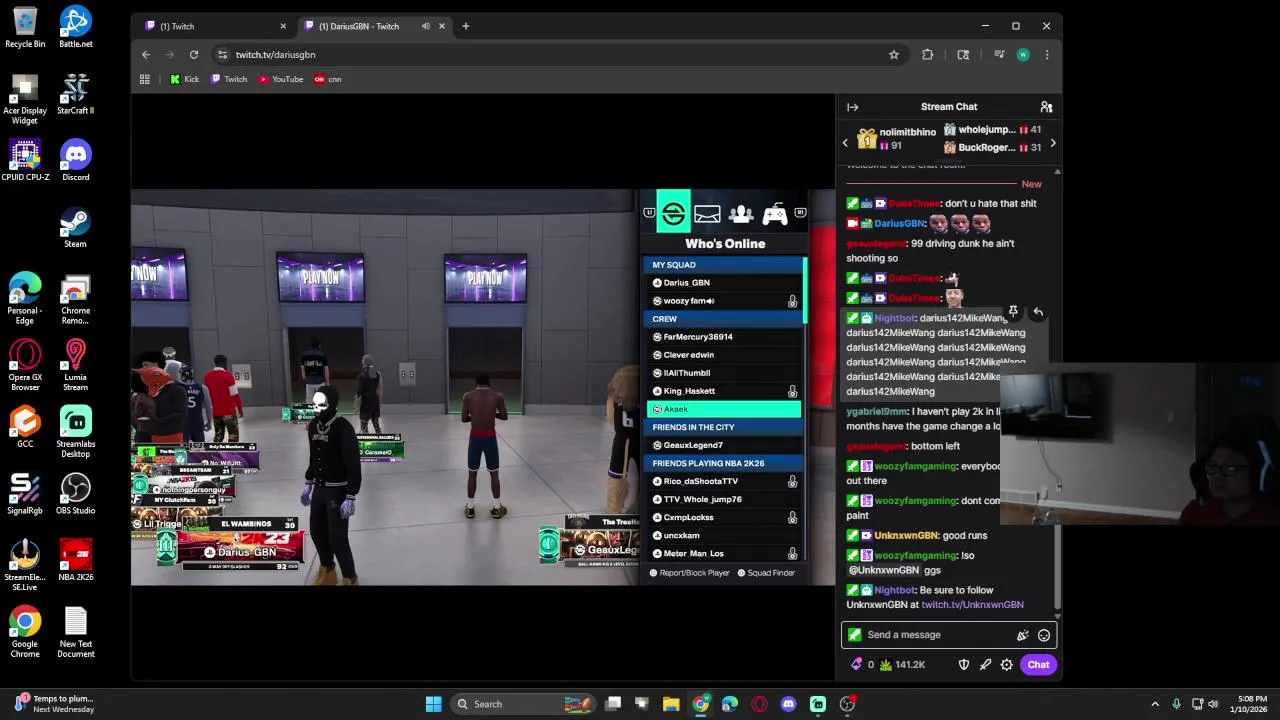Screen dimensions: 1280x720
Task: Open Steam from the desktop
Action: (75, 227)
